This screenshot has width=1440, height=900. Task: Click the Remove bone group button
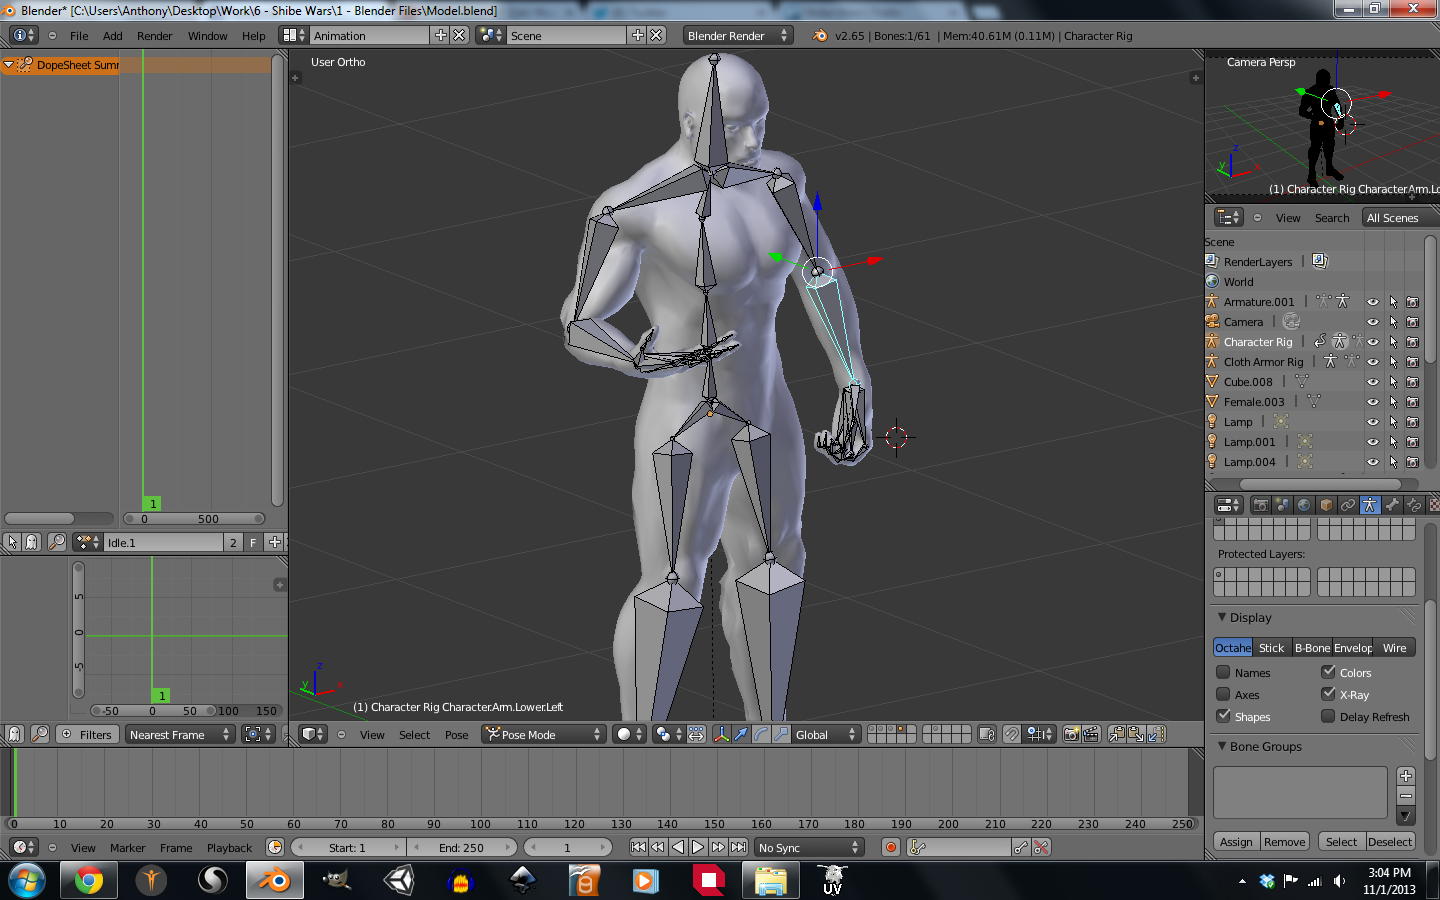click(1285, 842)
